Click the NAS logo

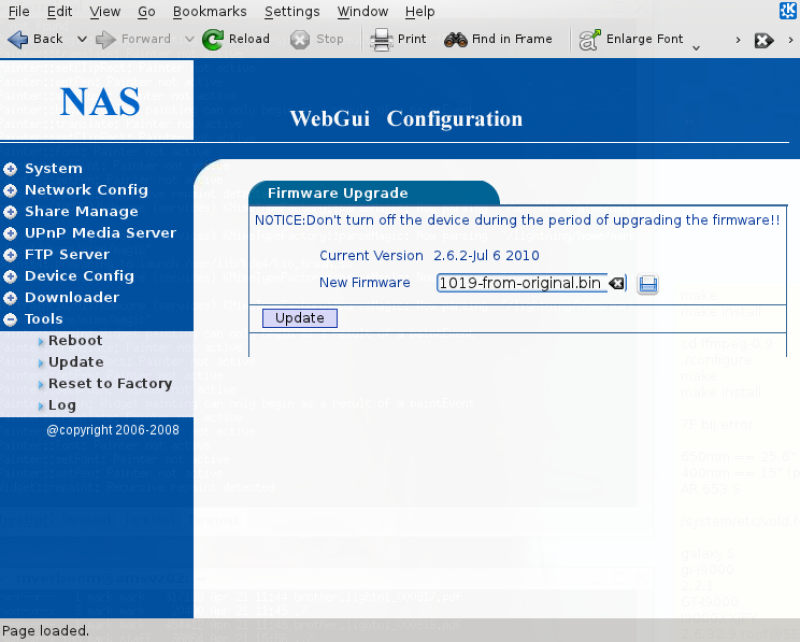99,101
